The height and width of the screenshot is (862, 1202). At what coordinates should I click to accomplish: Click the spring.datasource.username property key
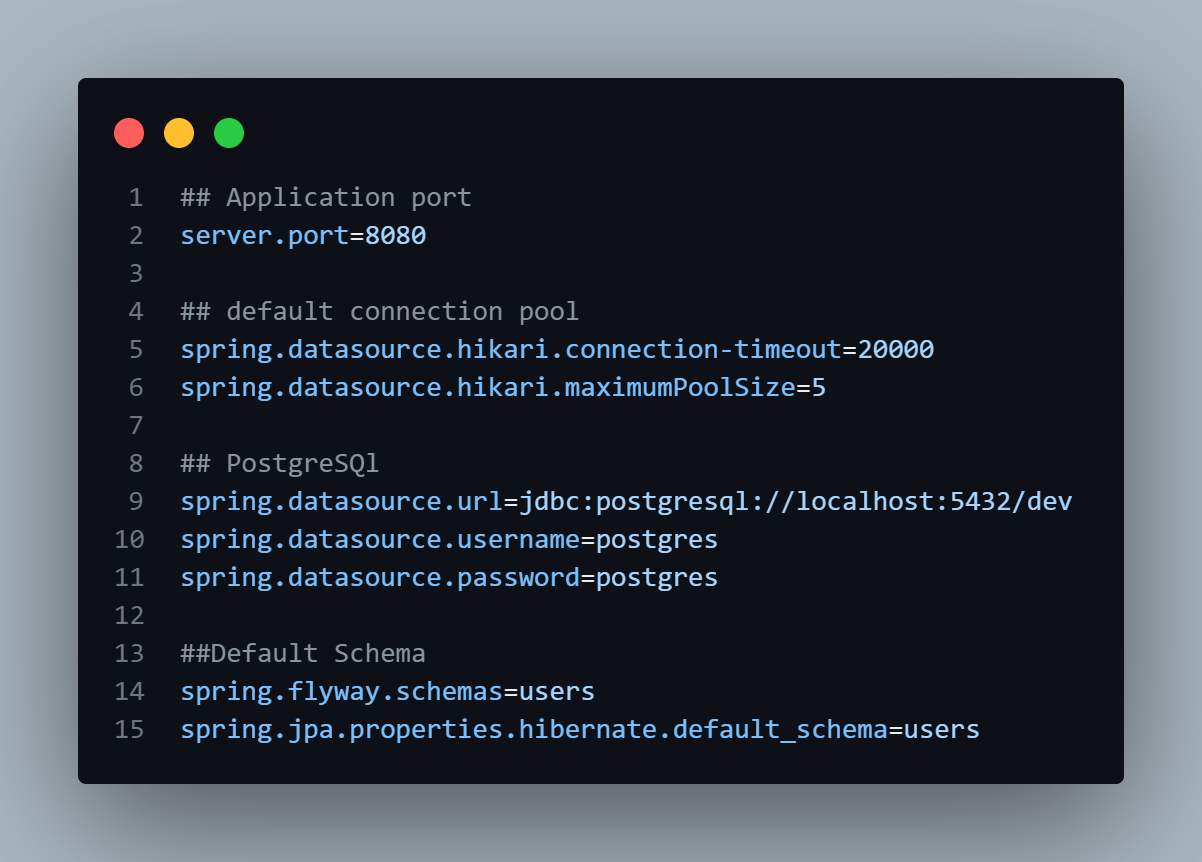point(380,539)
